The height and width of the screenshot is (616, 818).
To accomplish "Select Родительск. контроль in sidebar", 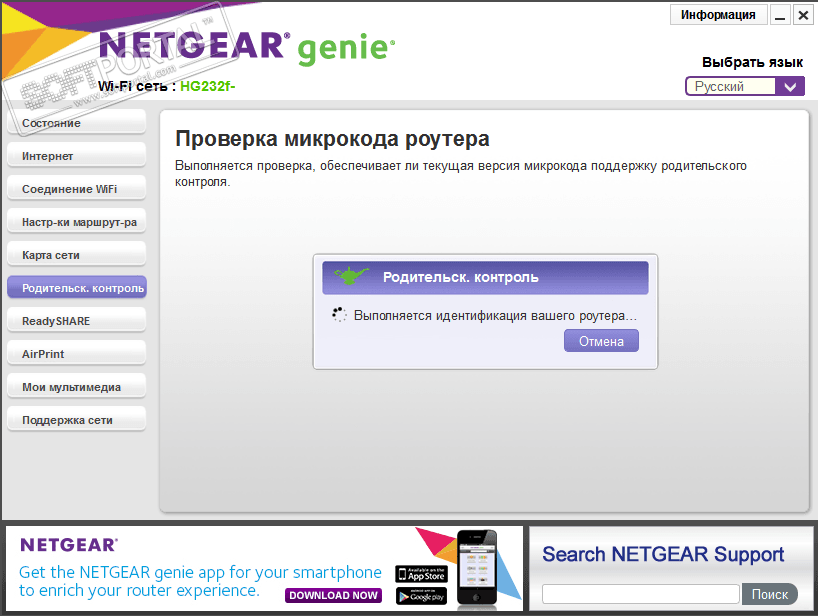I will point(77,287).
